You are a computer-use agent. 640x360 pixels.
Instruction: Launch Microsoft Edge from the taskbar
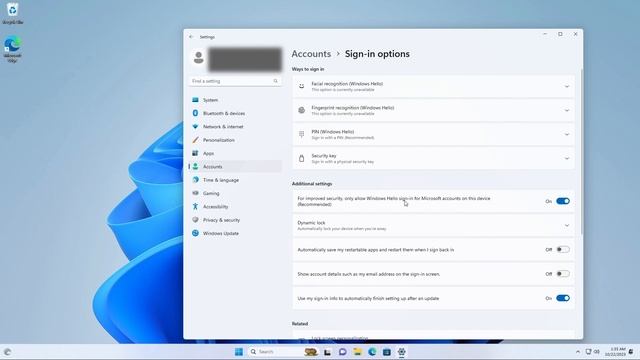(372, 352)
